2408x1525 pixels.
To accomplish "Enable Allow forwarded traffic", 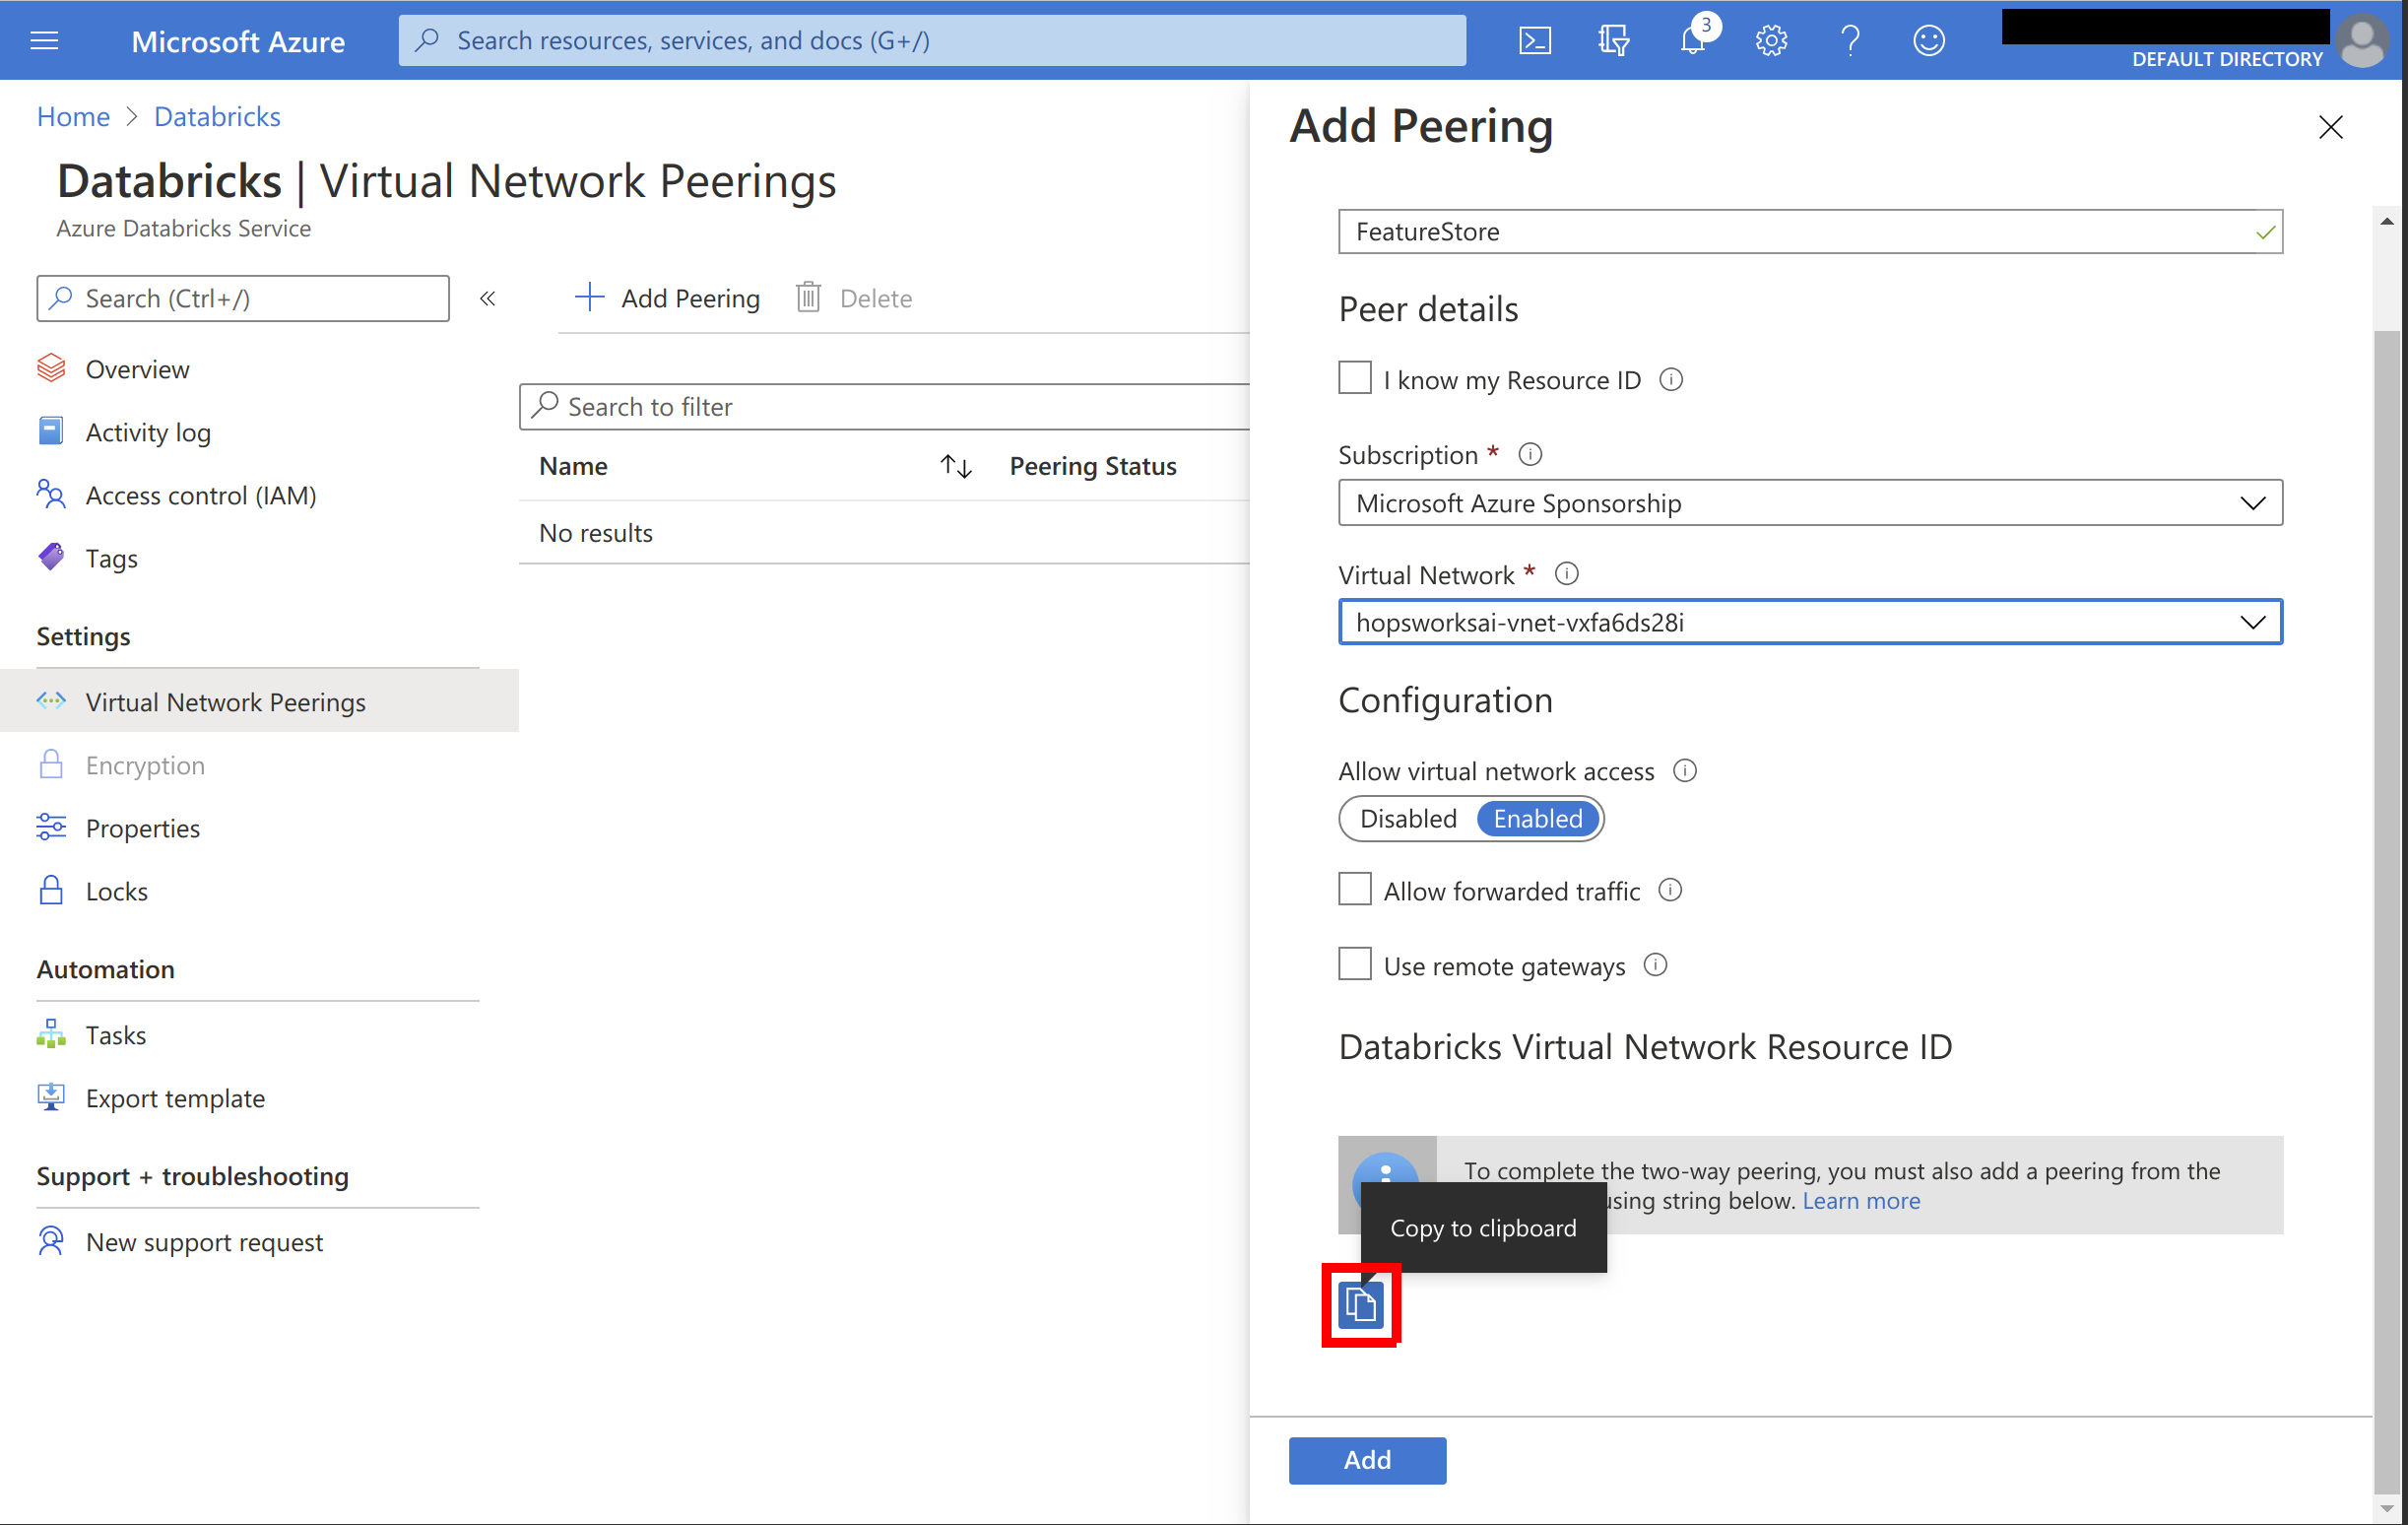I will coord(1354,889).
